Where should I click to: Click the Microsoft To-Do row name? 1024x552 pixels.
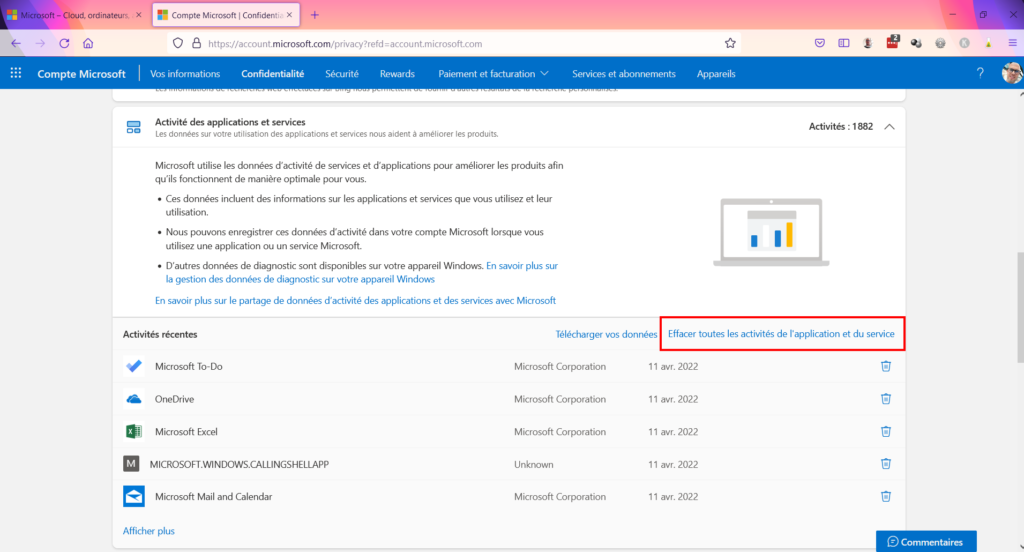point(189,366)
